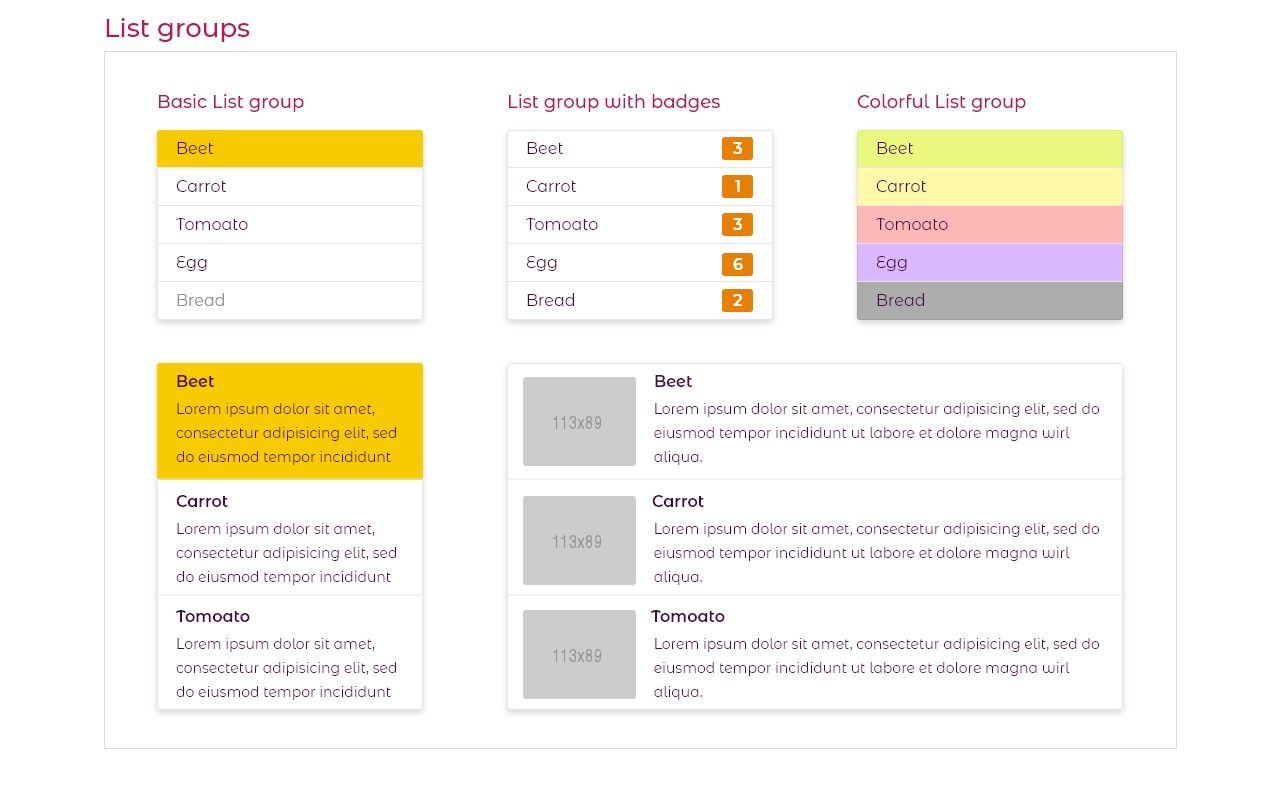
Task: Click the Carrot thumbnail placeholder image
Action: click(x=579, y=540)
